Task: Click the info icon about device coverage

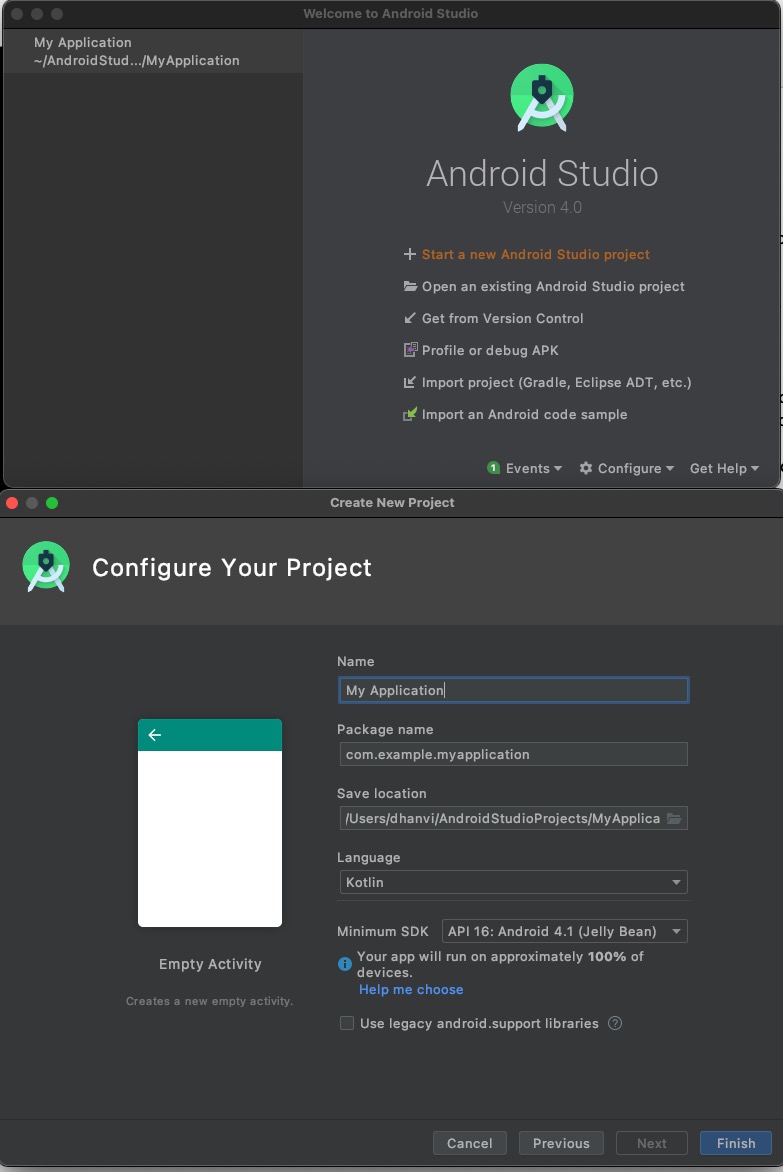Action: click(x=345, y=963)
